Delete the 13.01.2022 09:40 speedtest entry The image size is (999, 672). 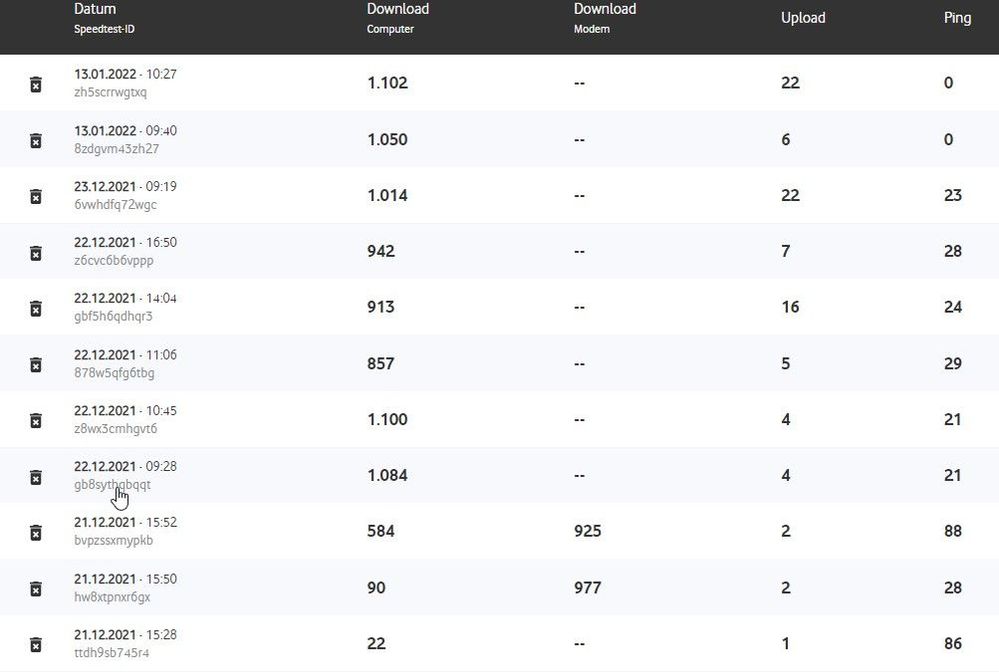point(35,140)
